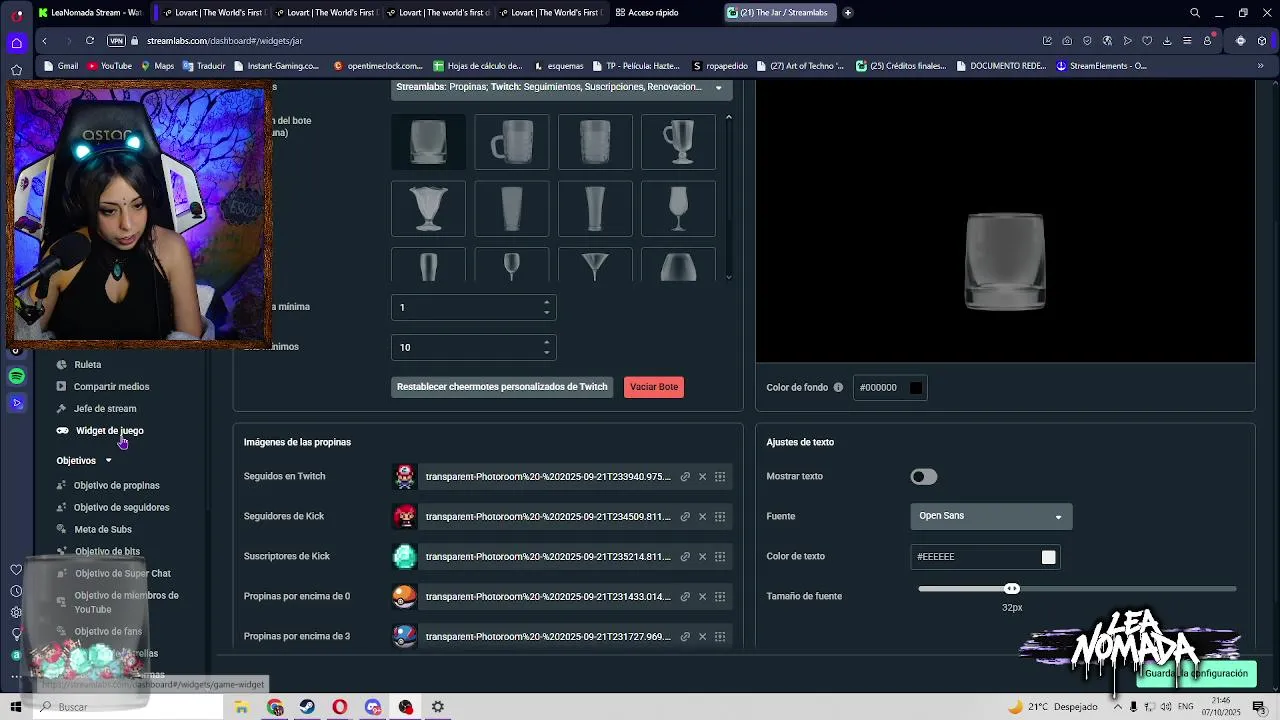This screenshot has height=720, width=1280.
Task: Open Ruleta in the sidebar
Action: 88,365
